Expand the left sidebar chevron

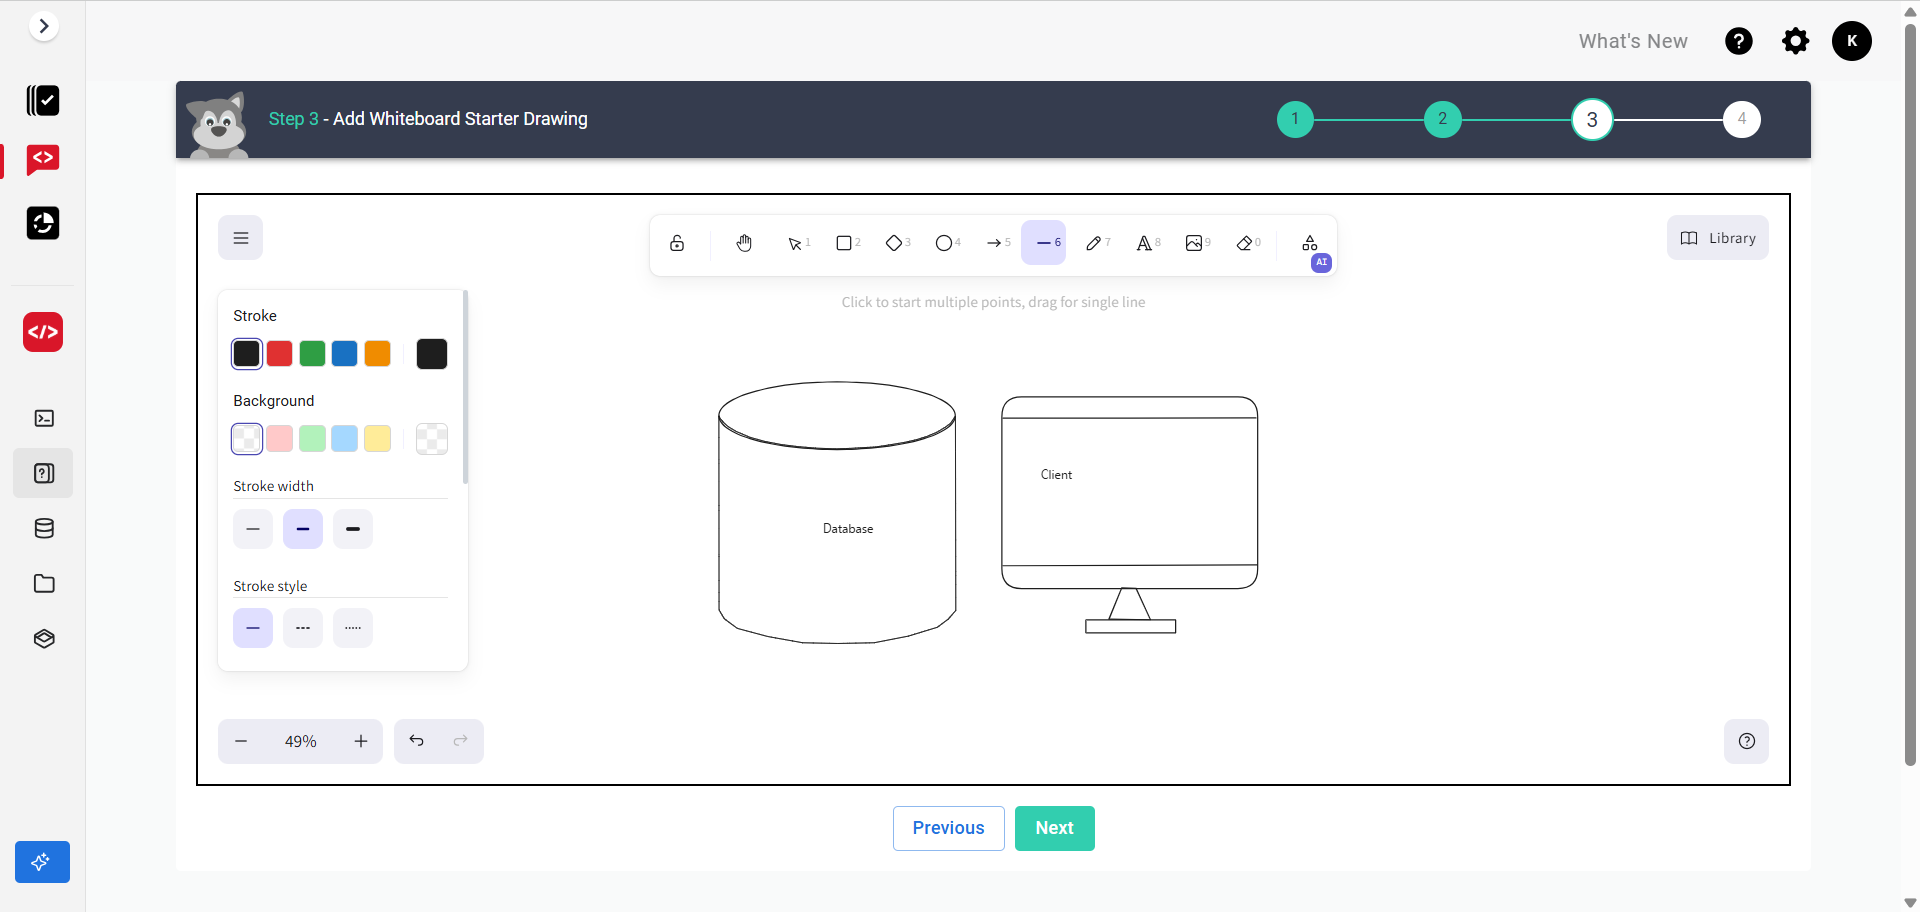tap(43, 26)
